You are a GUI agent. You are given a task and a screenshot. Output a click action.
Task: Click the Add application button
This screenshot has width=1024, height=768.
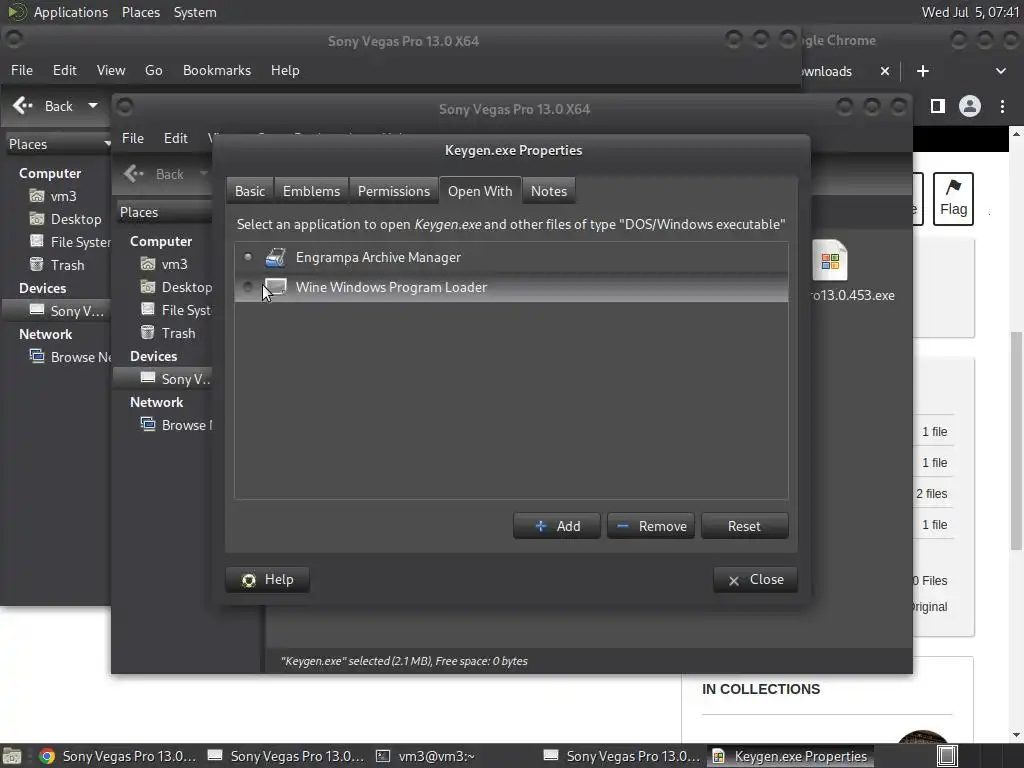click(x=556, y=526)
